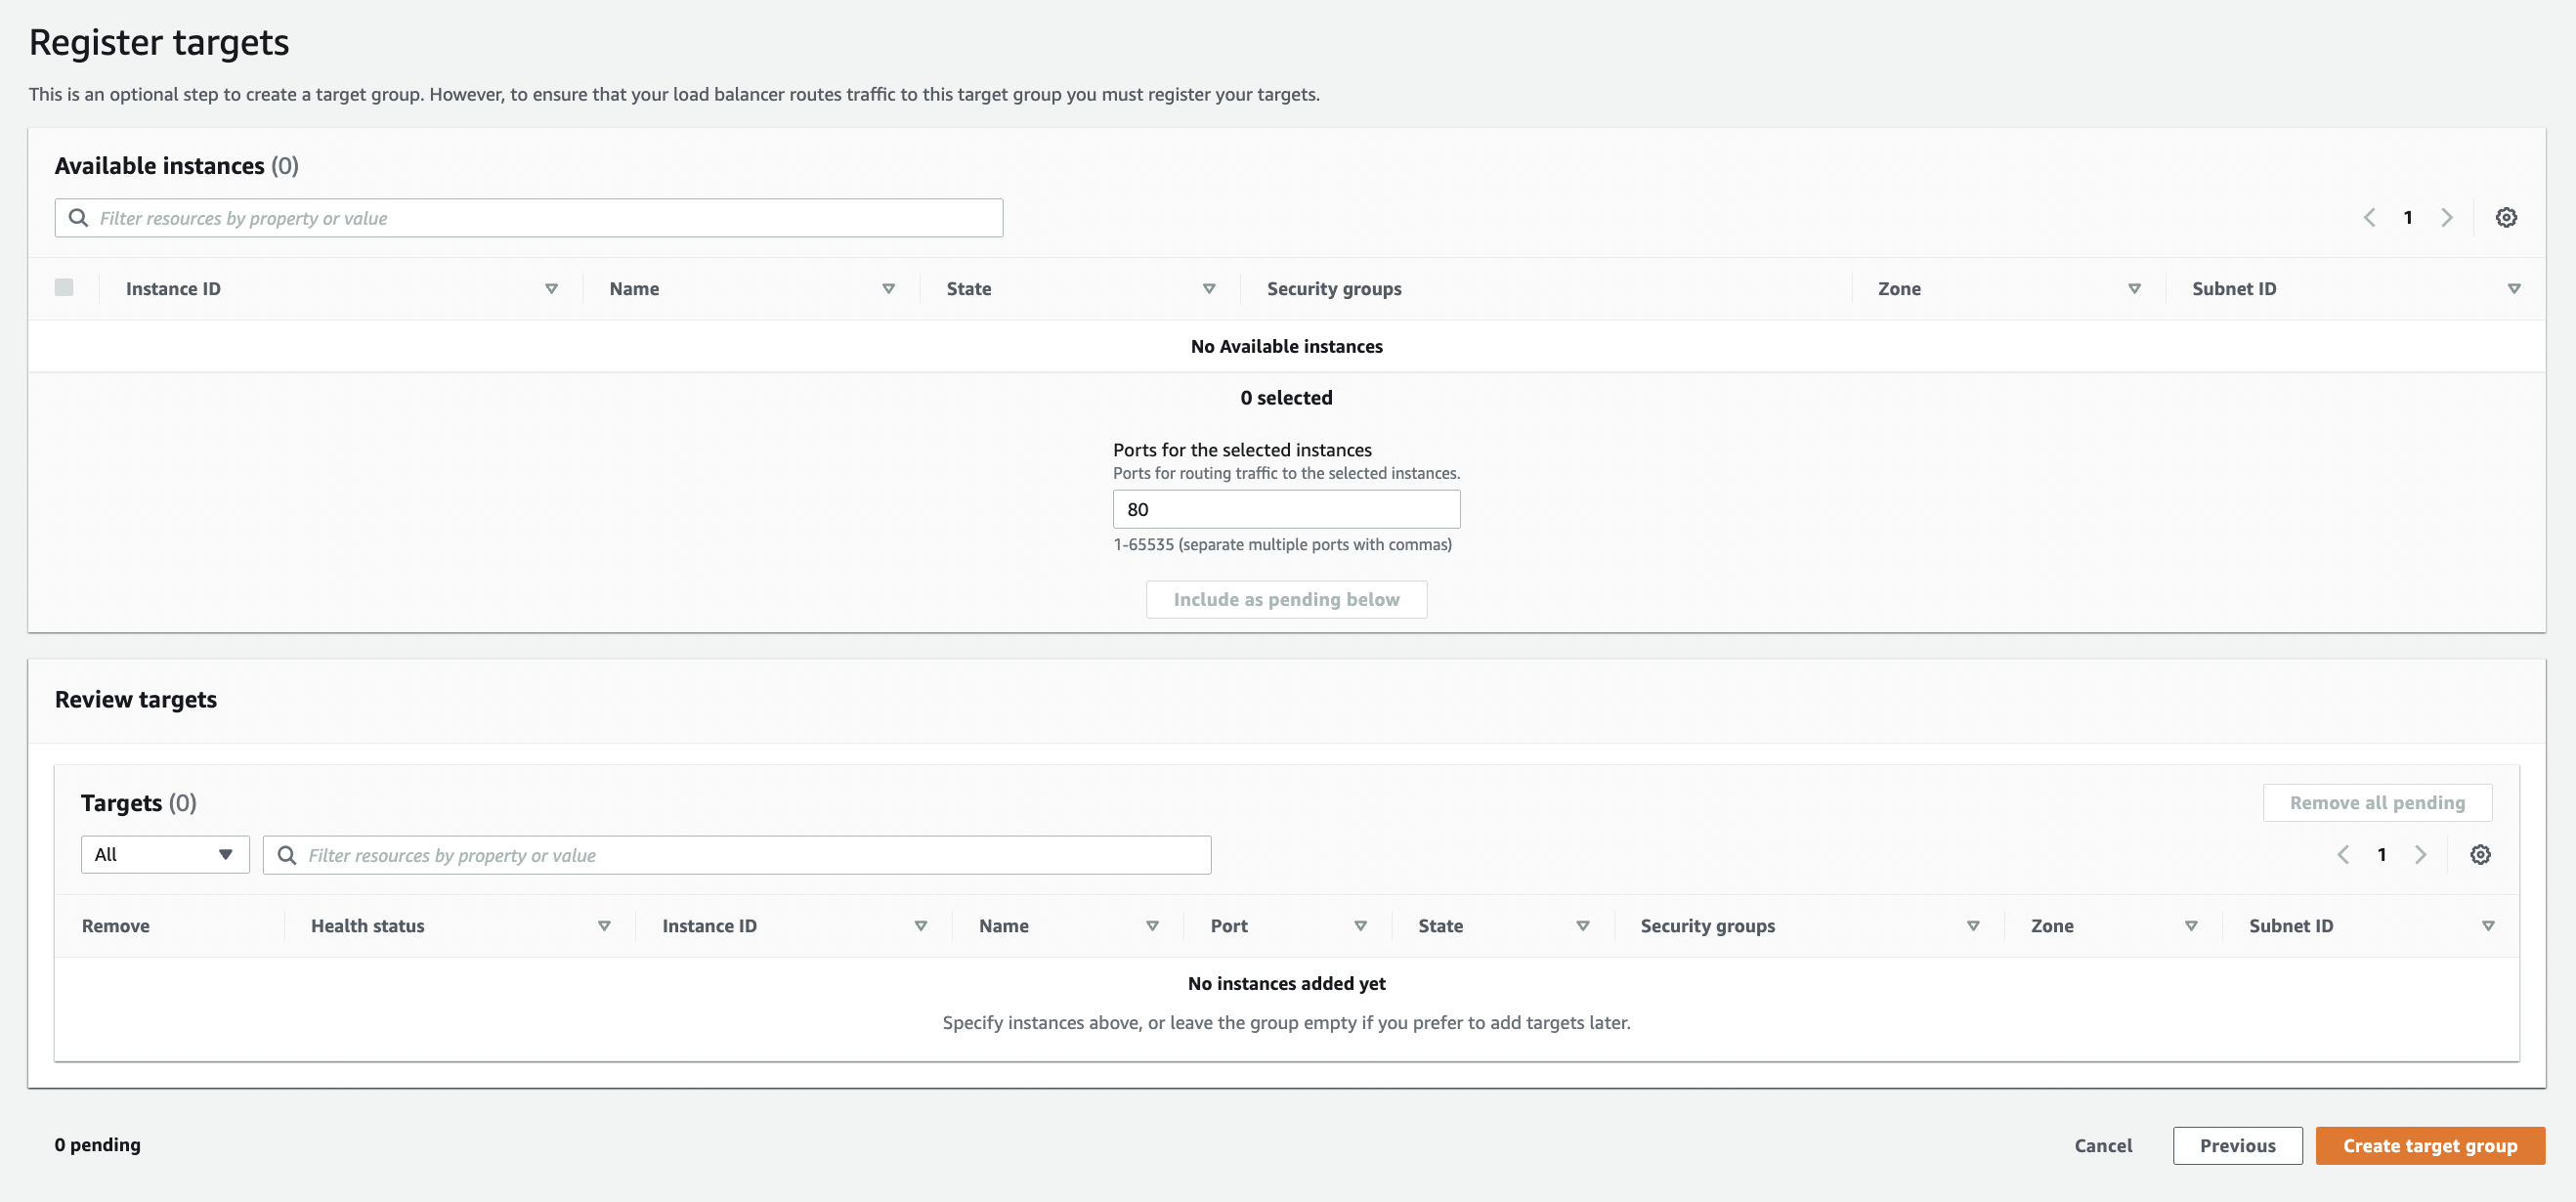Sort Targets by Health status arrow
Viewport: 2576px width, 1202px height.
click(604, 926)
